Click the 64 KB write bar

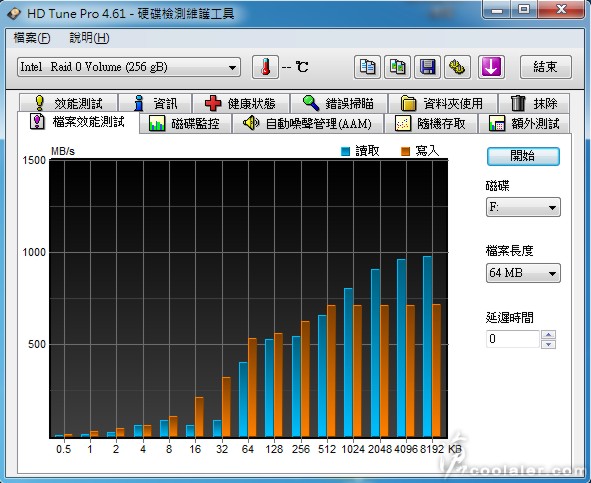252,388
